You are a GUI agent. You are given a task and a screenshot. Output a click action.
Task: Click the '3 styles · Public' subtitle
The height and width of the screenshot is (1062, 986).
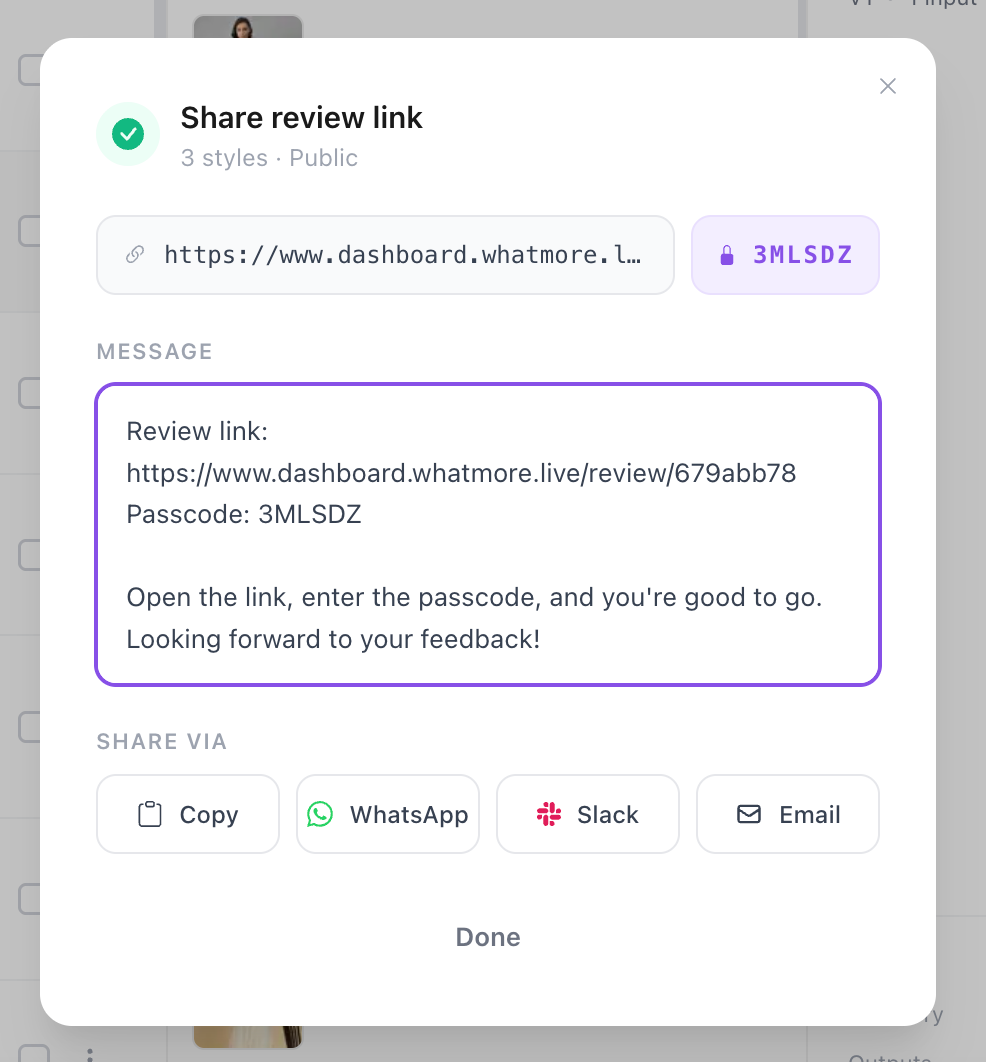coord(269,158)
